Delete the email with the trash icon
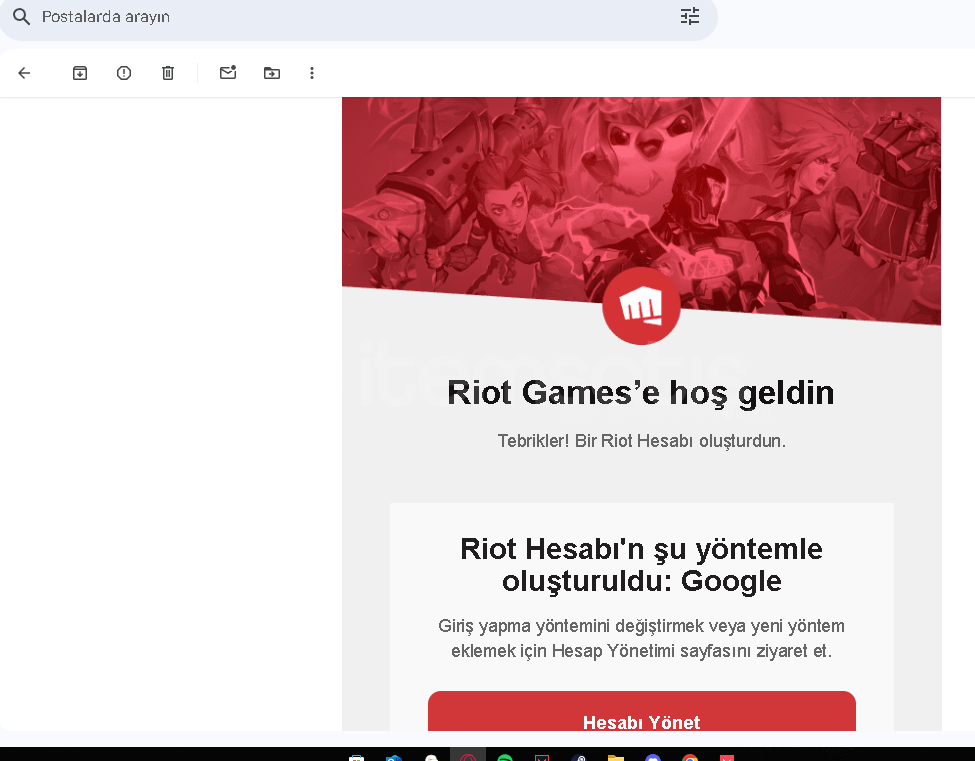Viewport: 975px width, 761px height. (168, 73)
